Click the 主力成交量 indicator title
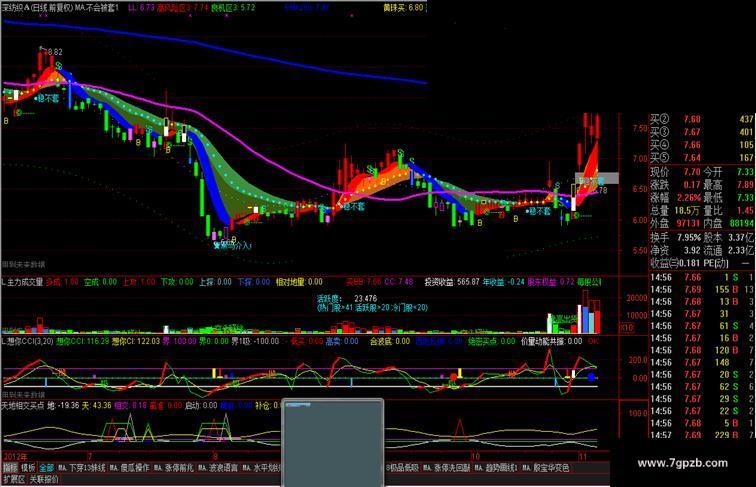The width and height of the screenshot is (756, 487). coord(22,282)
